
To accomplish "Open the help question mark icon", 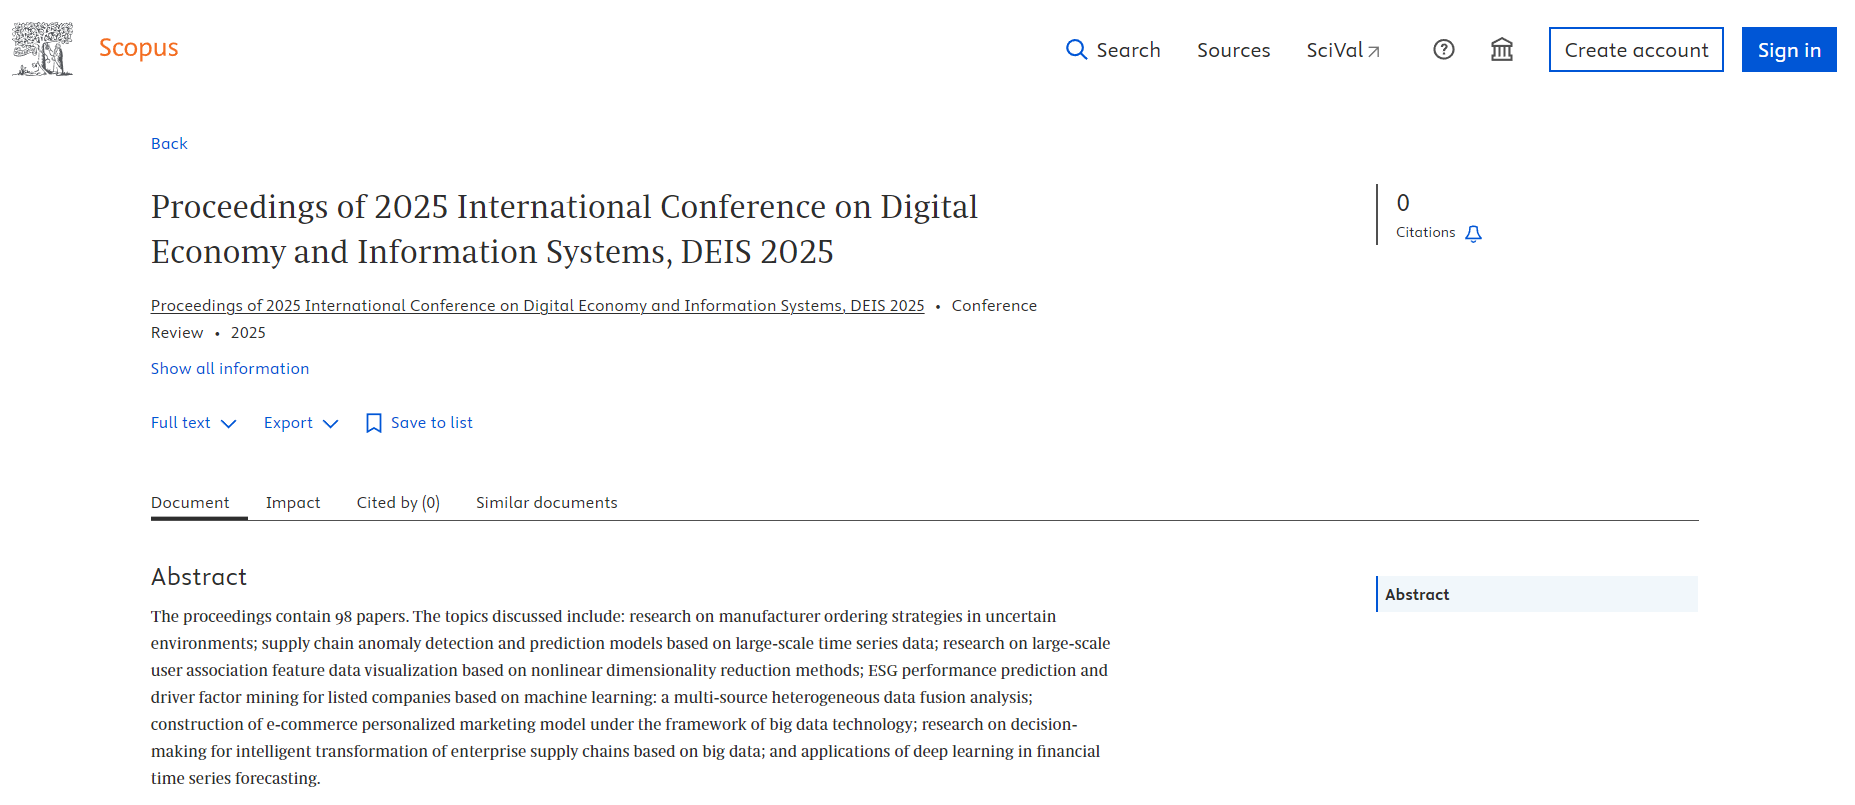I will pos(1443,50).
